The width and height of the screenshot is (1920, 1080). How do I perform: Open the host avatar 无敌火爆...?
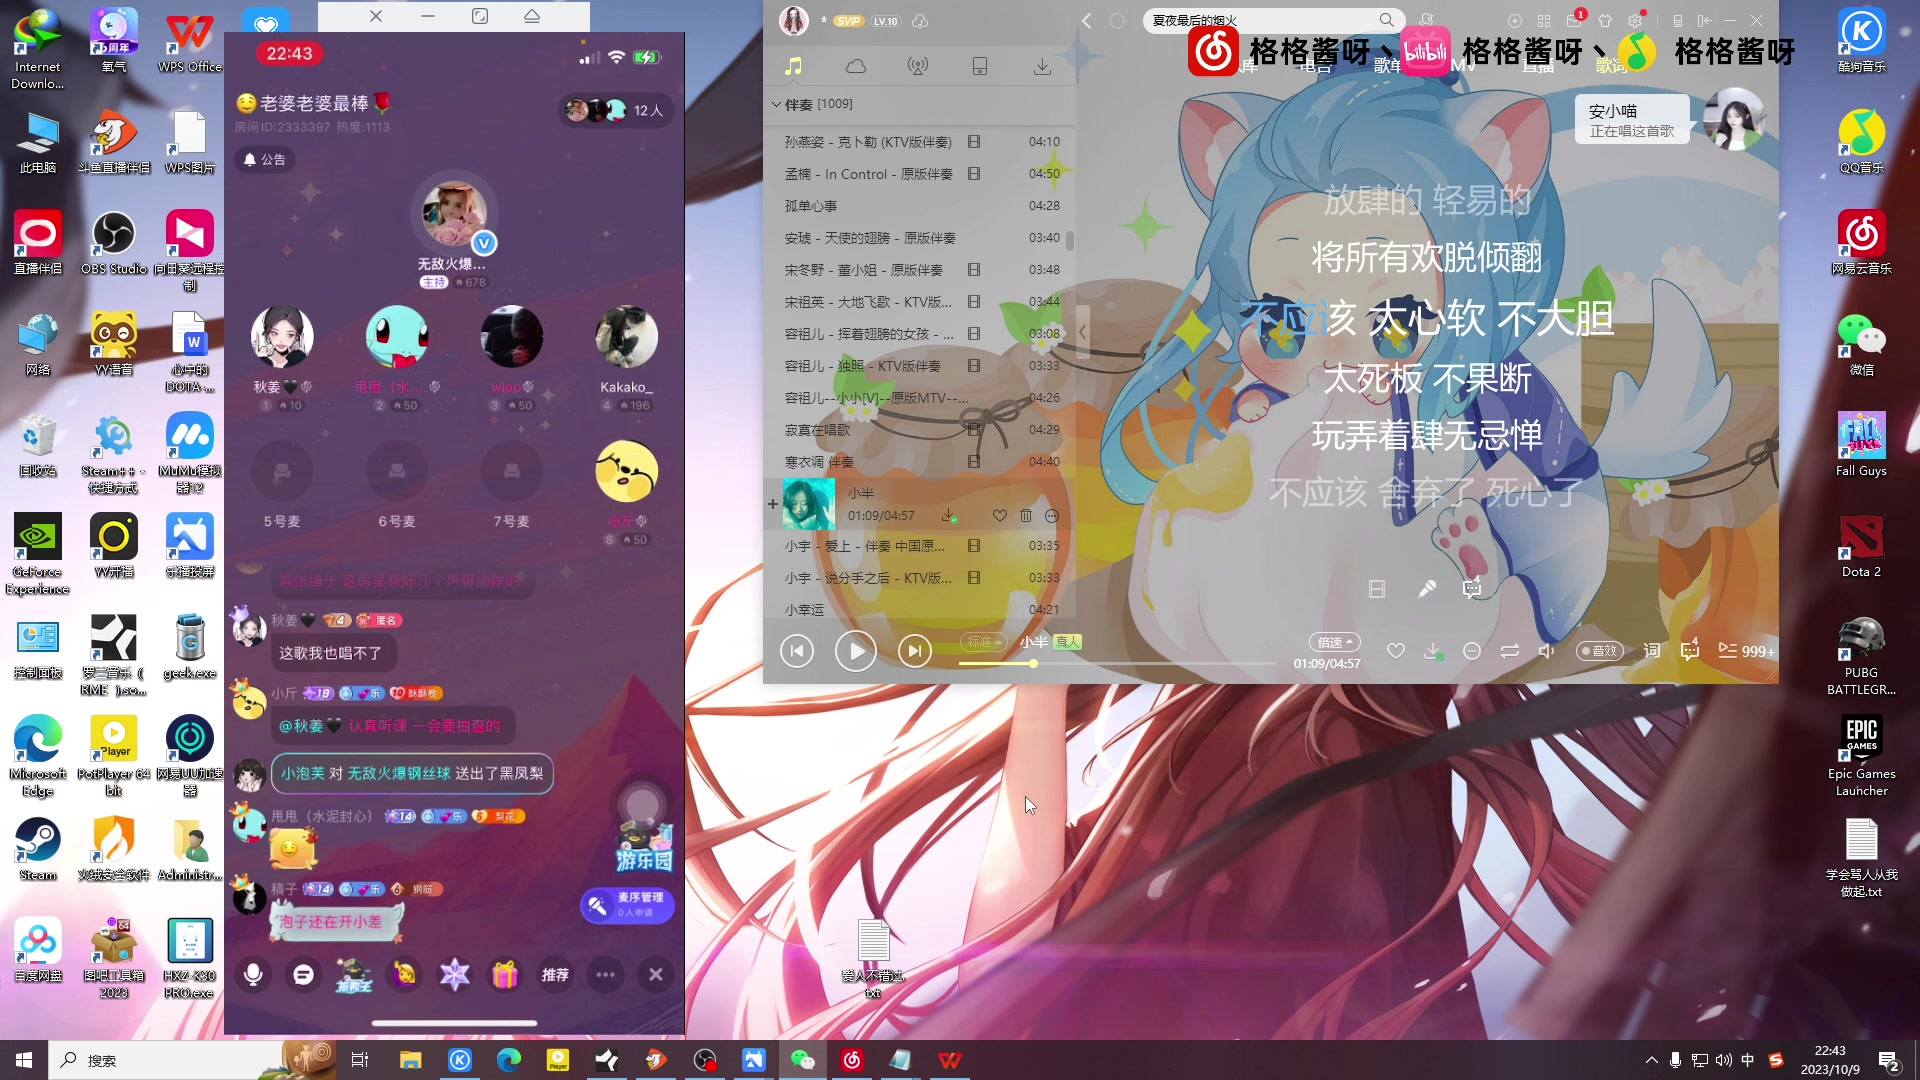455,215
